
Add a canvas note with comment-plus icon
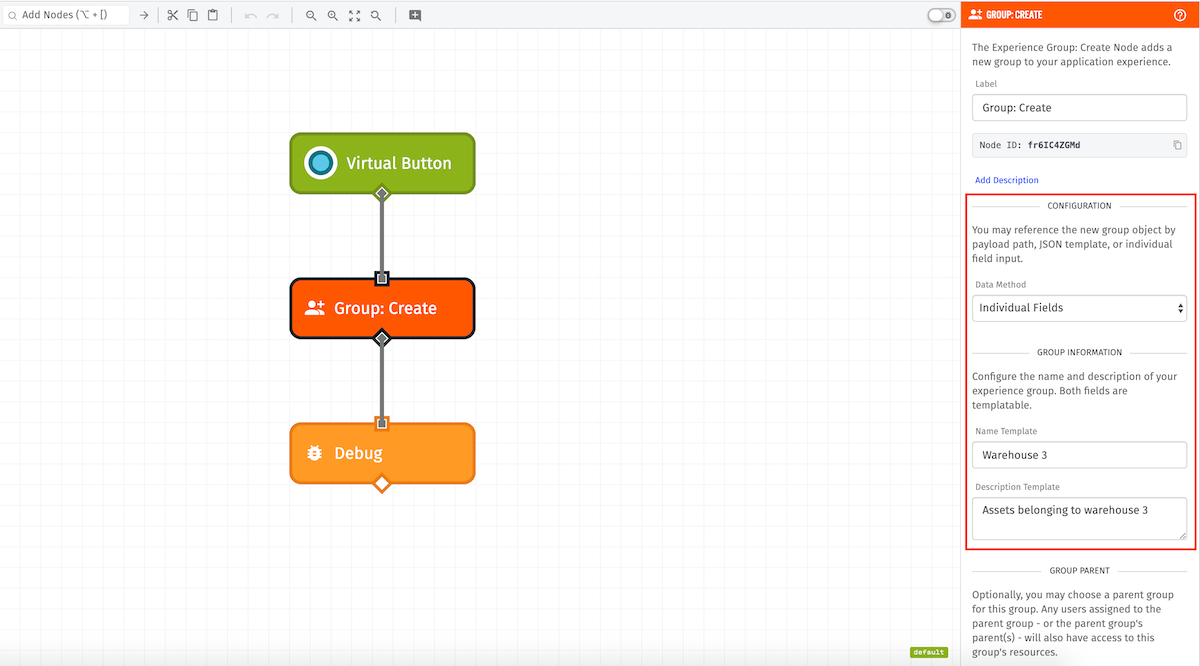[x=415, y=16]
